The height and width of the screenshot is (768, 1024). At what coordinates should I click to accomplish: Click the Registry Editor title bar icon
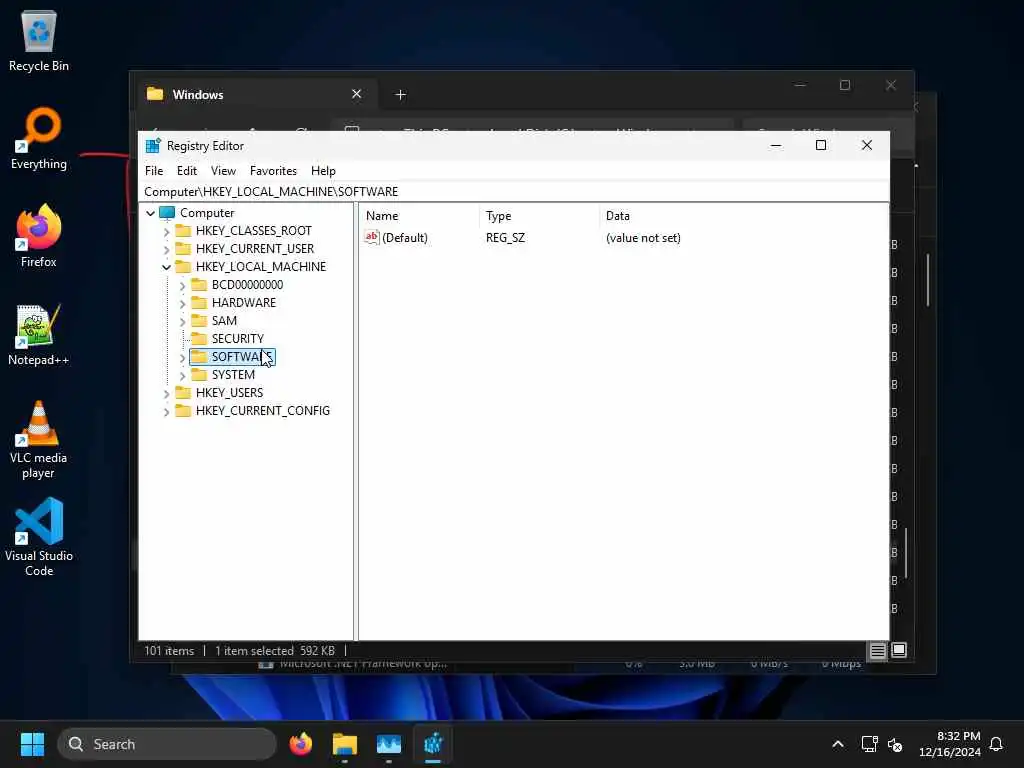[x=153, y=146]
